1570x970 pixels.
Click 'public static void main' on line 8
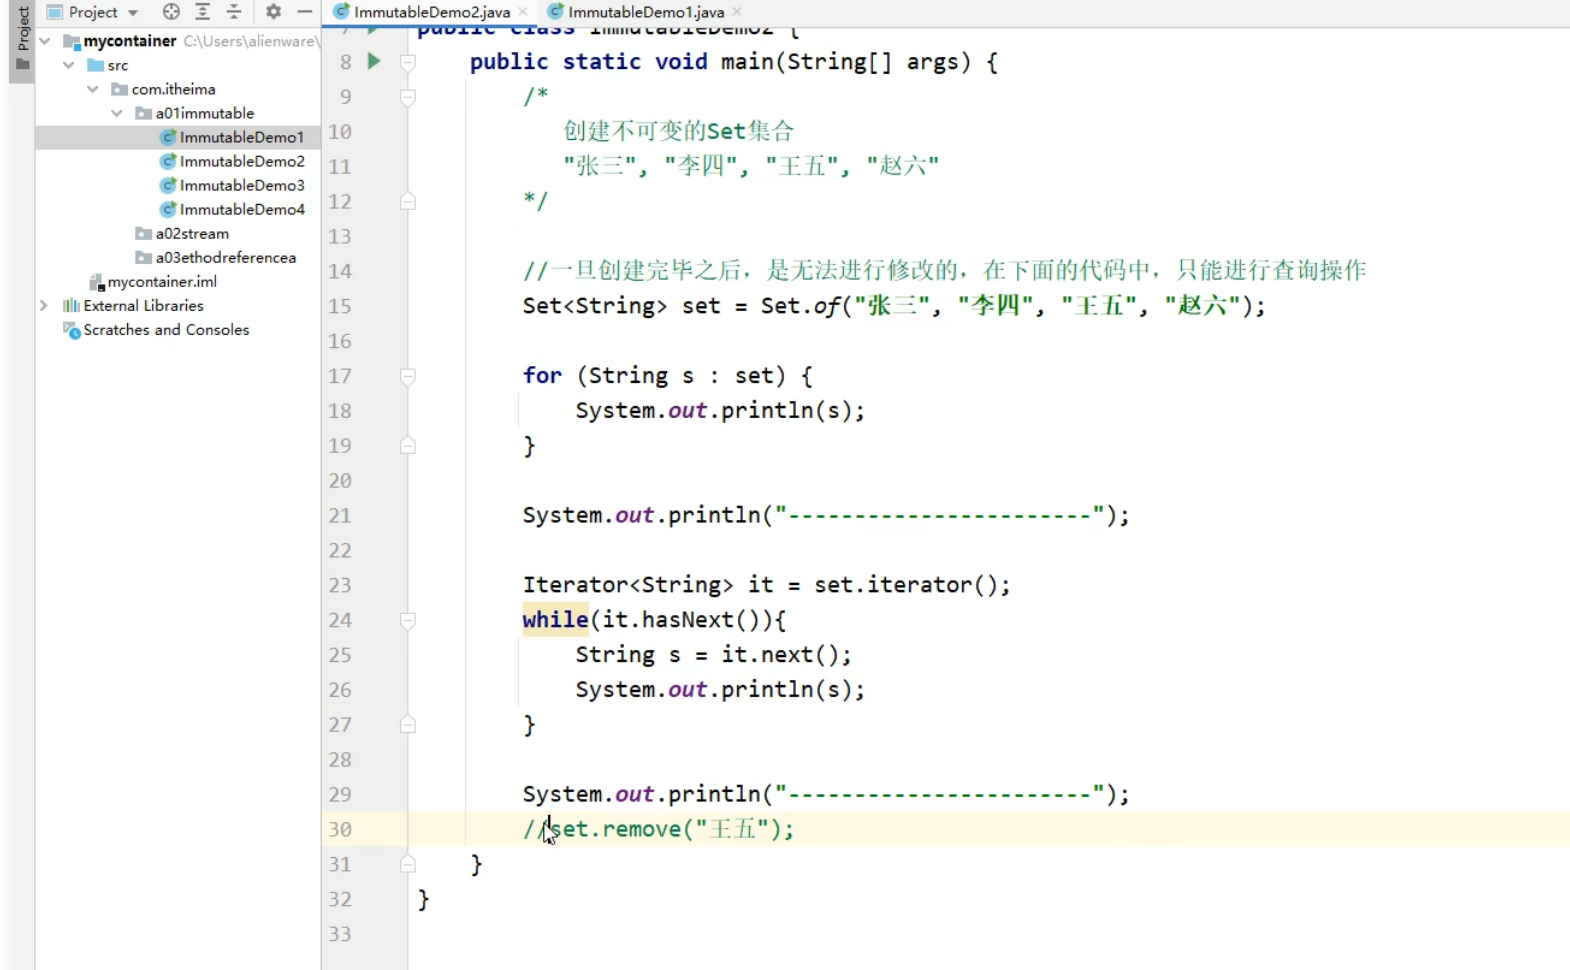coord(621,62)
